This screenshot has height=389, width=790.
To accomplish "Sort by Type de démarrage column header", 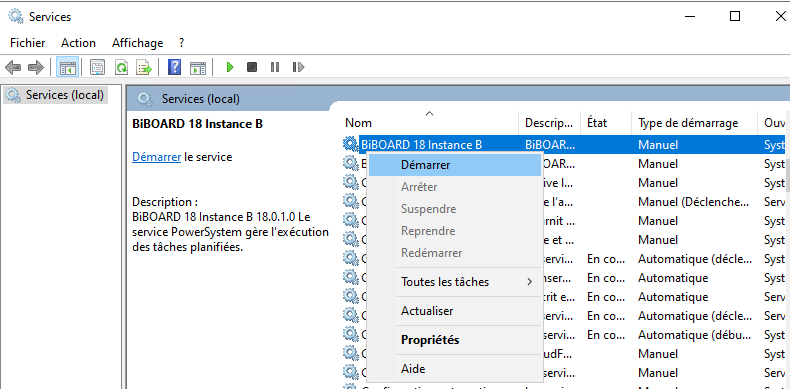I will [688, 123].
